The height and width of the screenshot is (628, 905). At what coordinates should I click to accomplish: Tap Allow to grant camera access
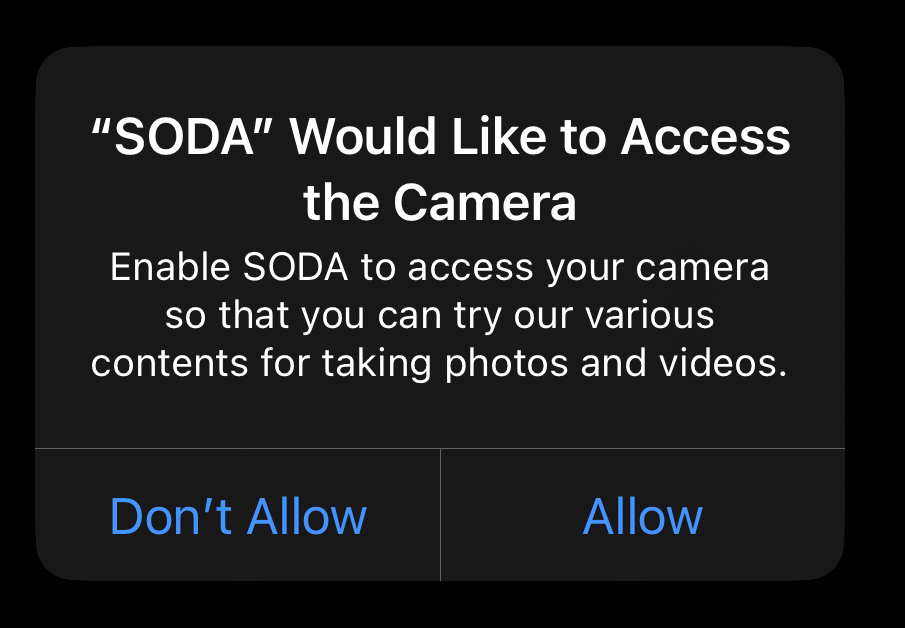642,517
